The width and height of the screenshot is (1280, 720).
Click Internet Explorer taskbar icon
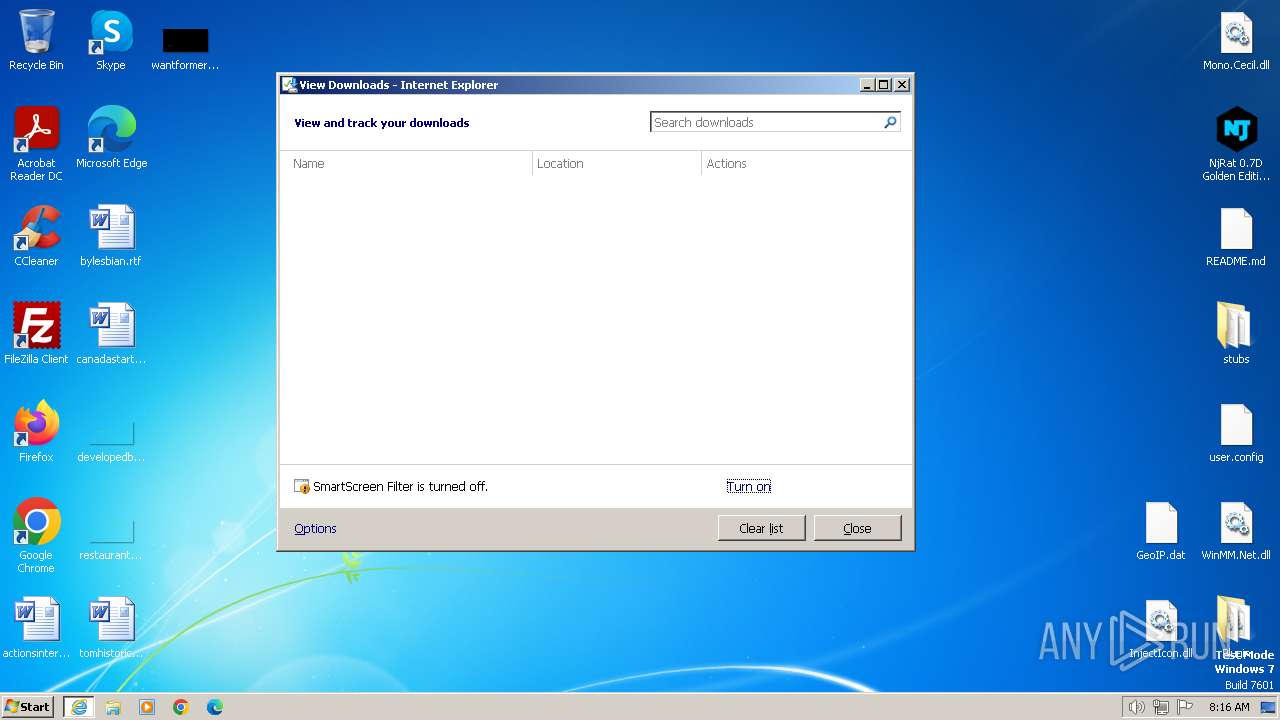tap(79, 707)
